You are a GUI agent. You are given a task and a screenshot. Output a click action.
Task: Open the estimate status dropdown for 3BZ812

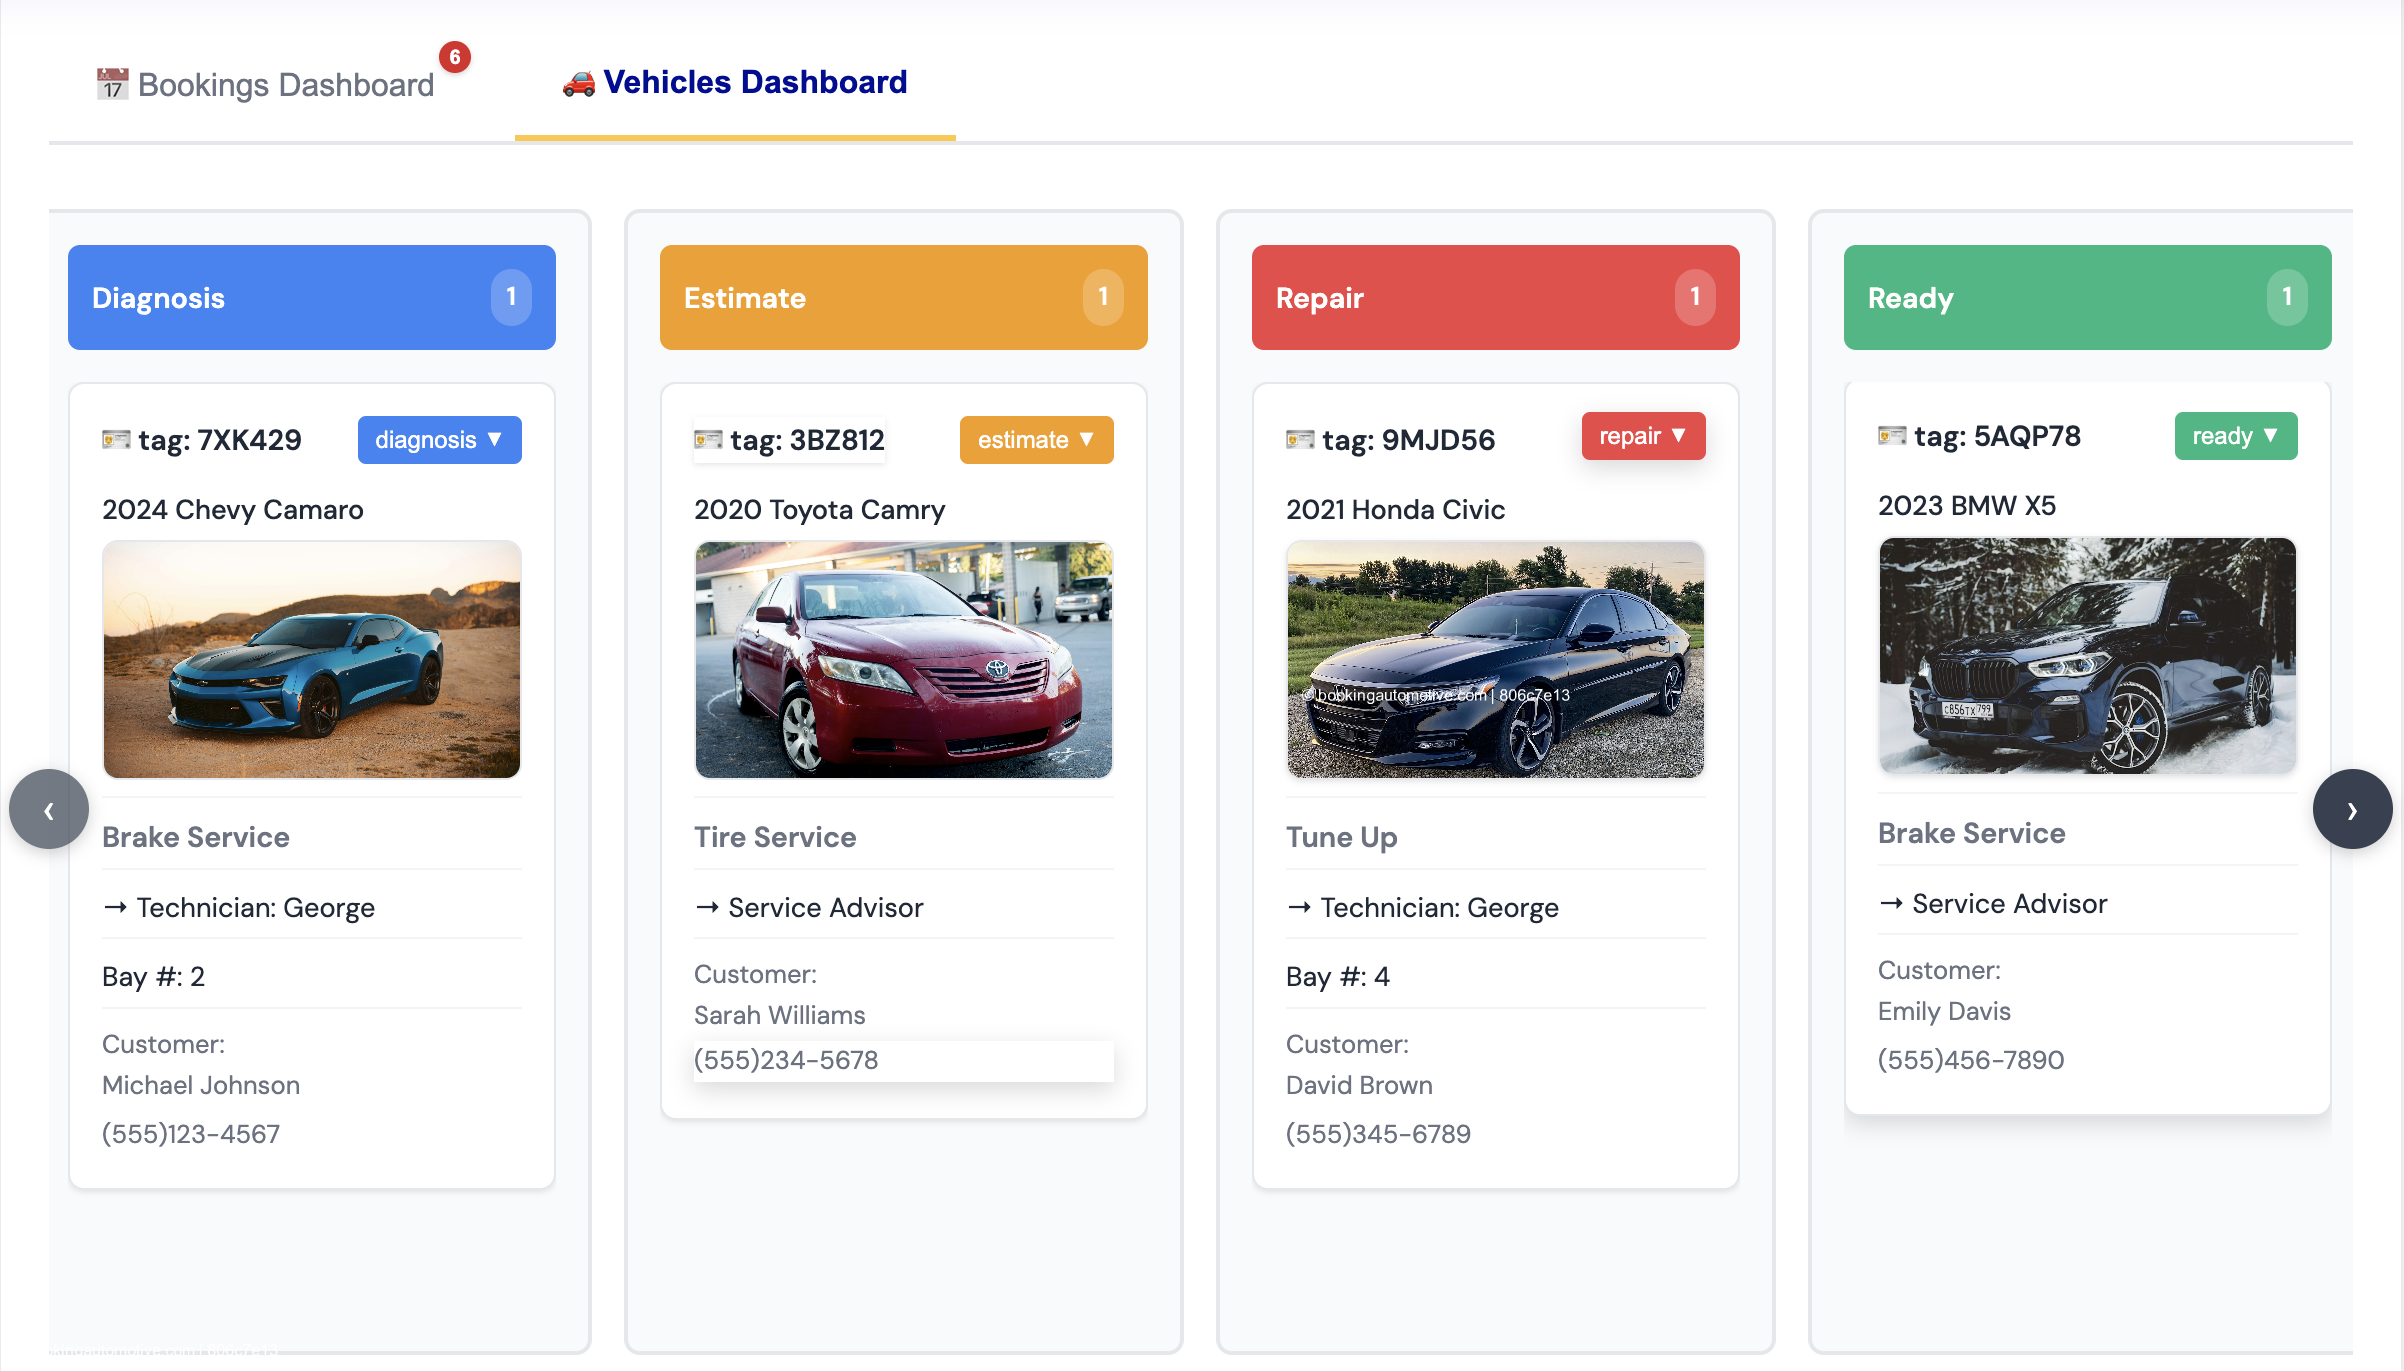1036,440
